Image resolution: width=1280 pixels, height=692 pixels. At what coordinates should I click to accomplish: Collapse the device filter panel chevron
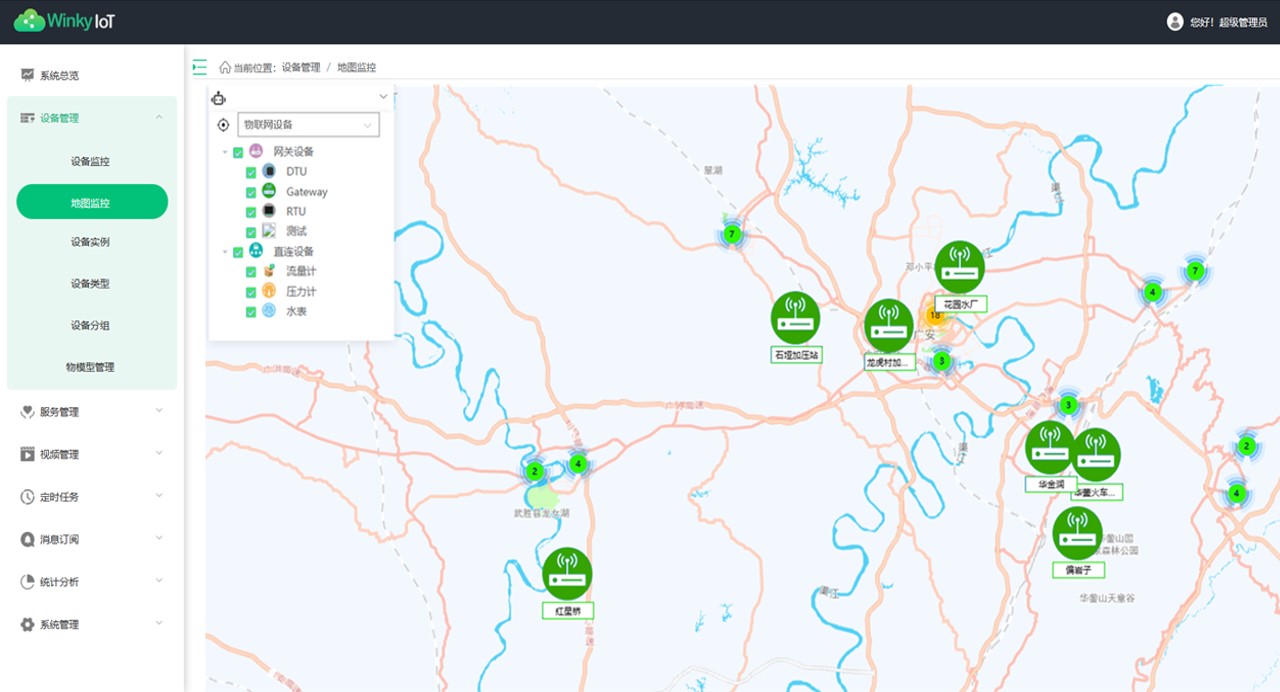click(383, 97)
